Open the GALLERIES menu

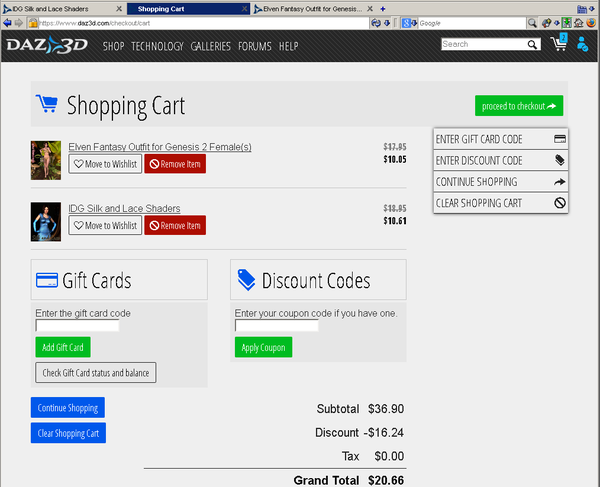point(210,46)
